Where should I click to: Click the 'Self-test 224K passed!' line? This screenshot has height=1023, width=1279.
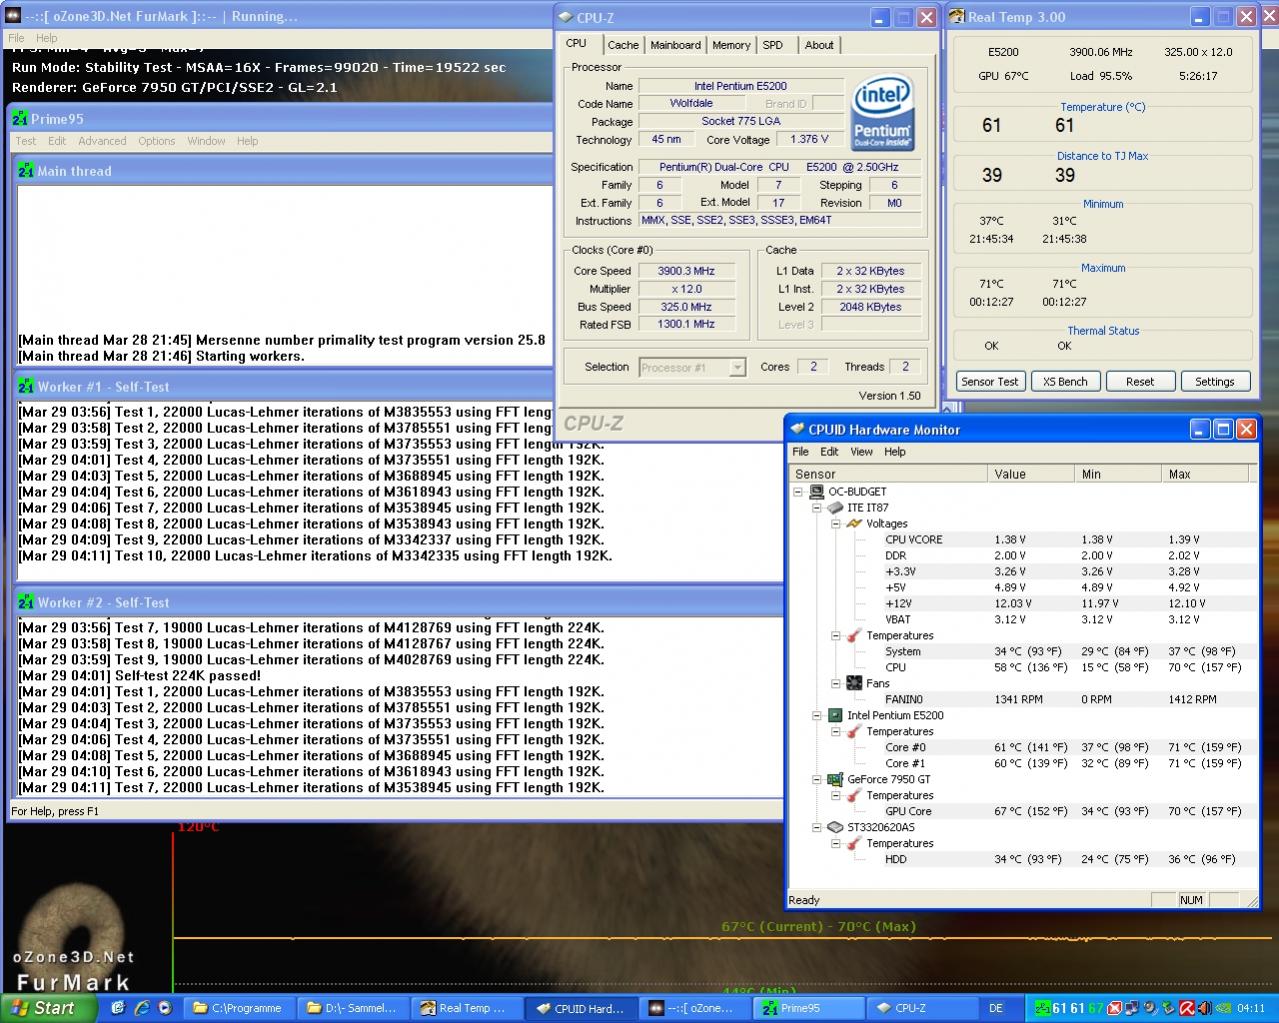coord(140,676)
